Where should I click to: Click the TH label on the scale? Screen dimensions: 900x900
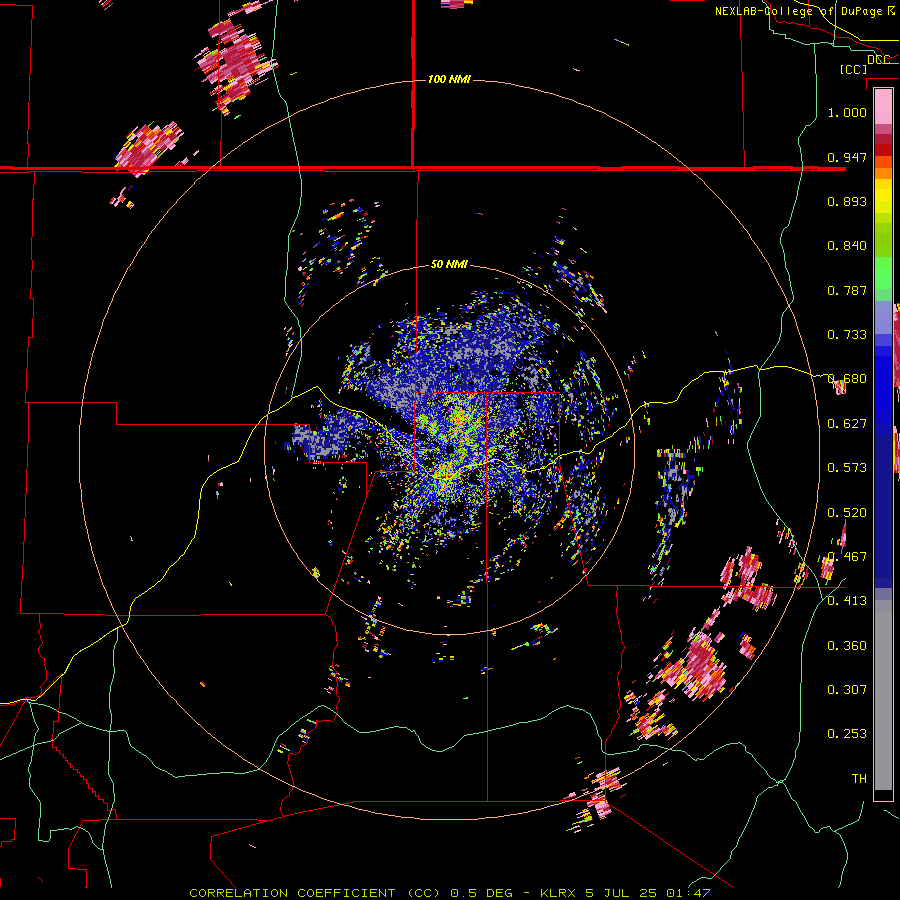[x=859, y=779]
